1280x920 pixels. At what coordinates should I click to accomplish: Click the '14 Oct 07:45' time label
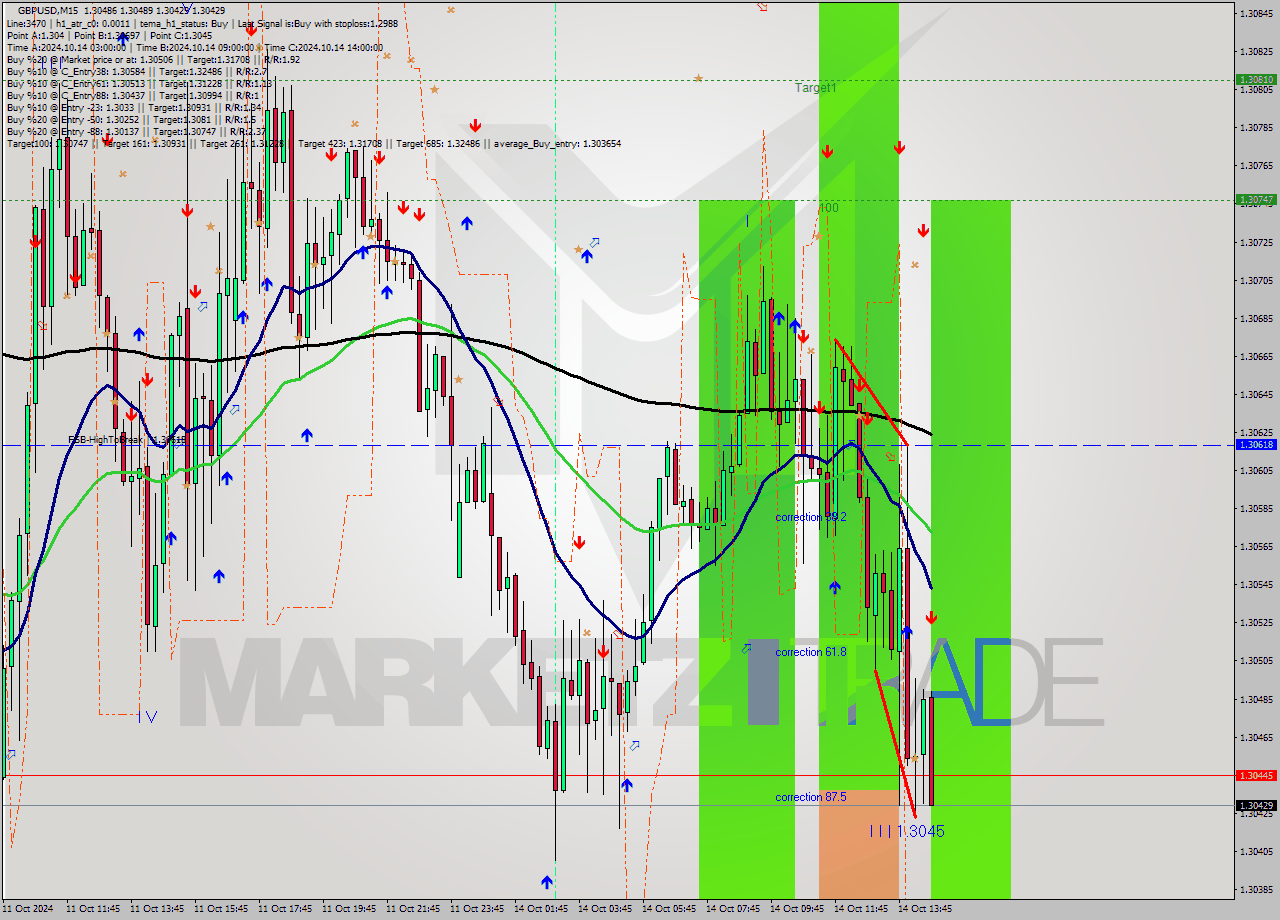(x=733, y=909)
